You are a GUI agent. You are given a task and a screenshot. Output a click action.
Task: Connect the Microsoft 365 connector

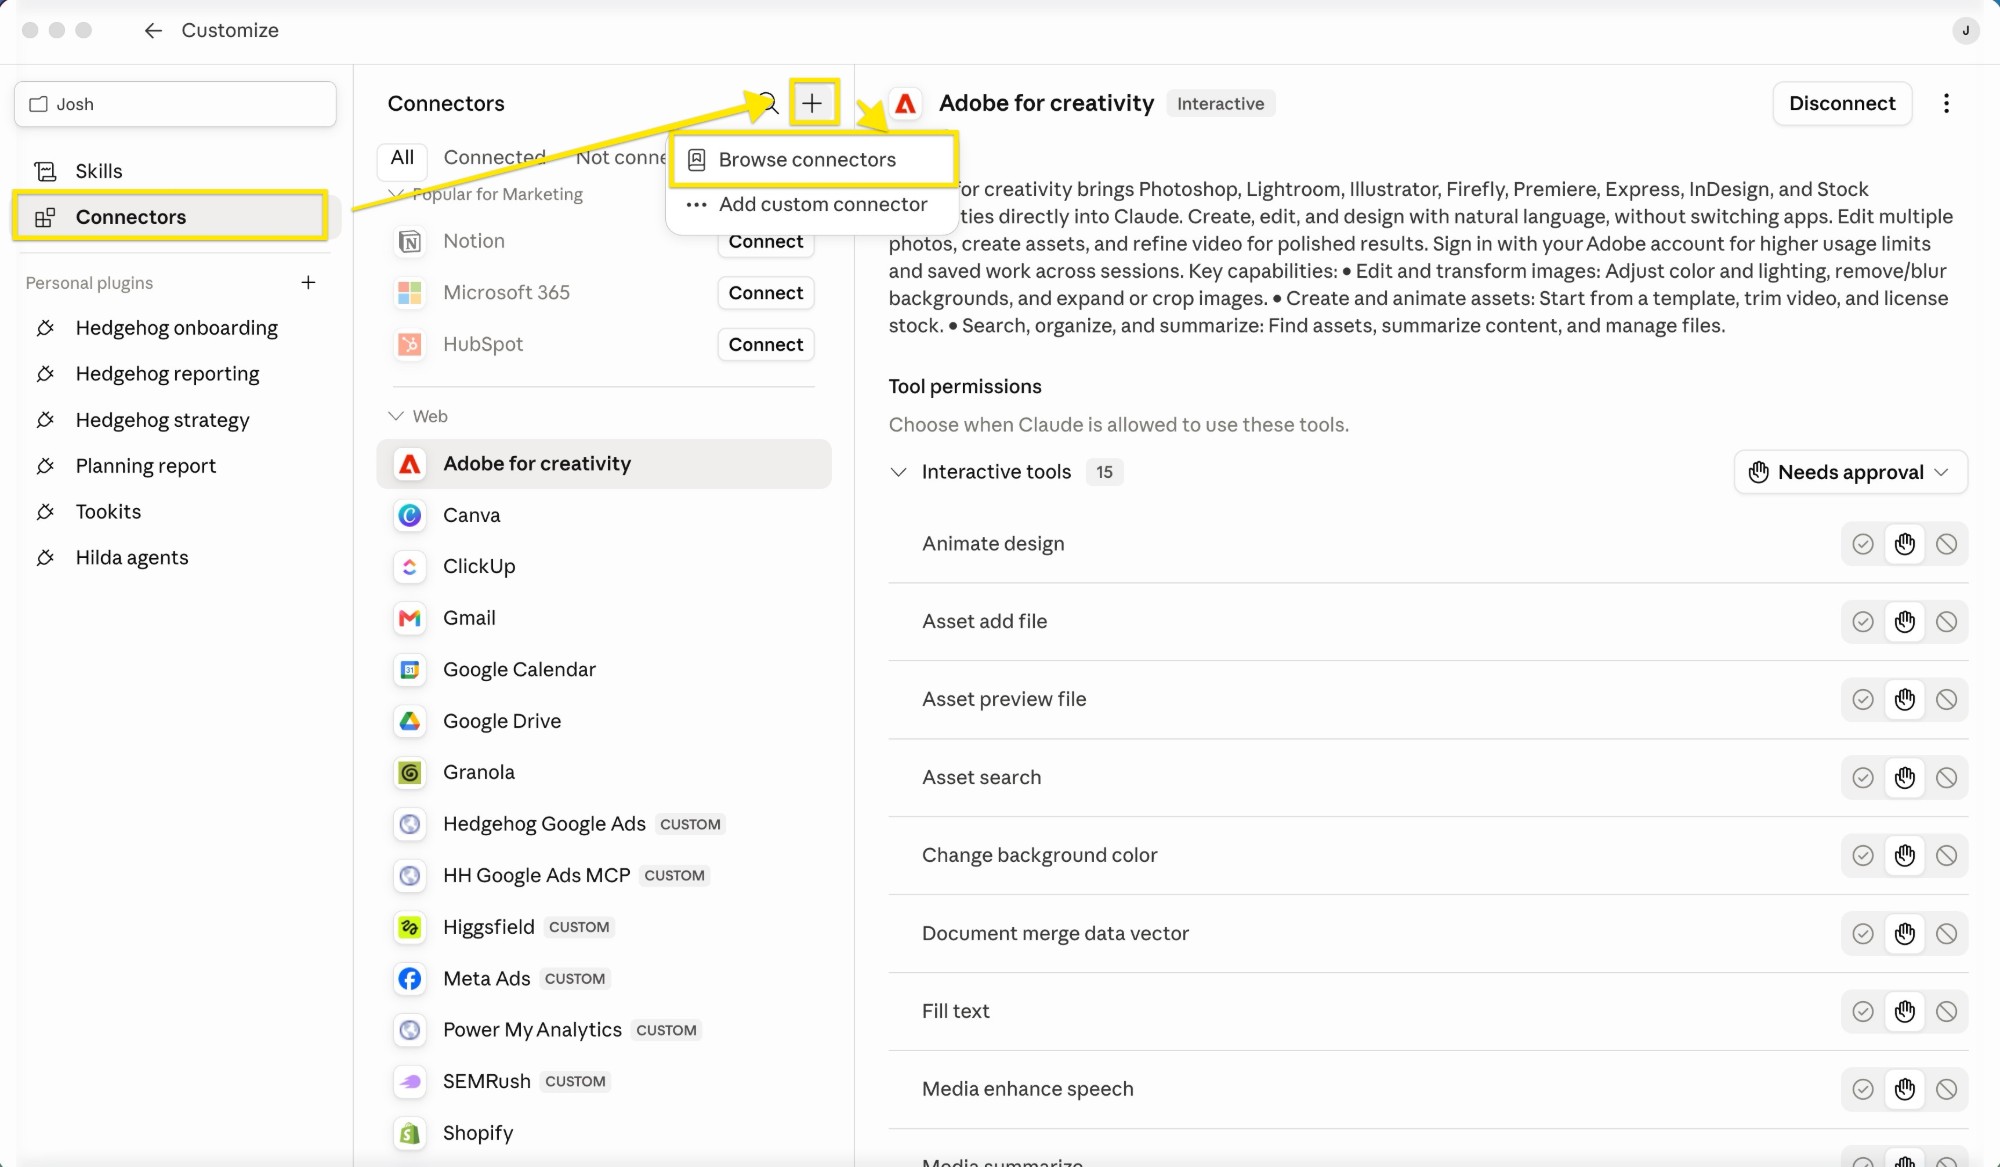tap(765, 293)
